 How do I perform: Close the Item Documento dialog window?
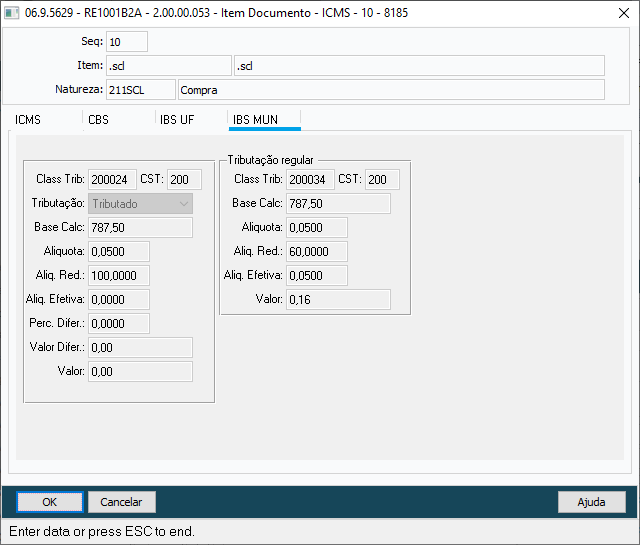point(624,13)
